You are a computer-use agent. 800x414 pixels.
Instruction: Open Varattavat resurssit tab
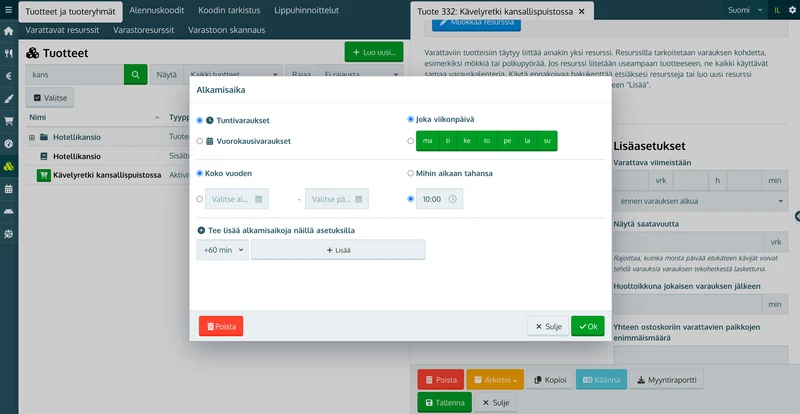[62, 30]
